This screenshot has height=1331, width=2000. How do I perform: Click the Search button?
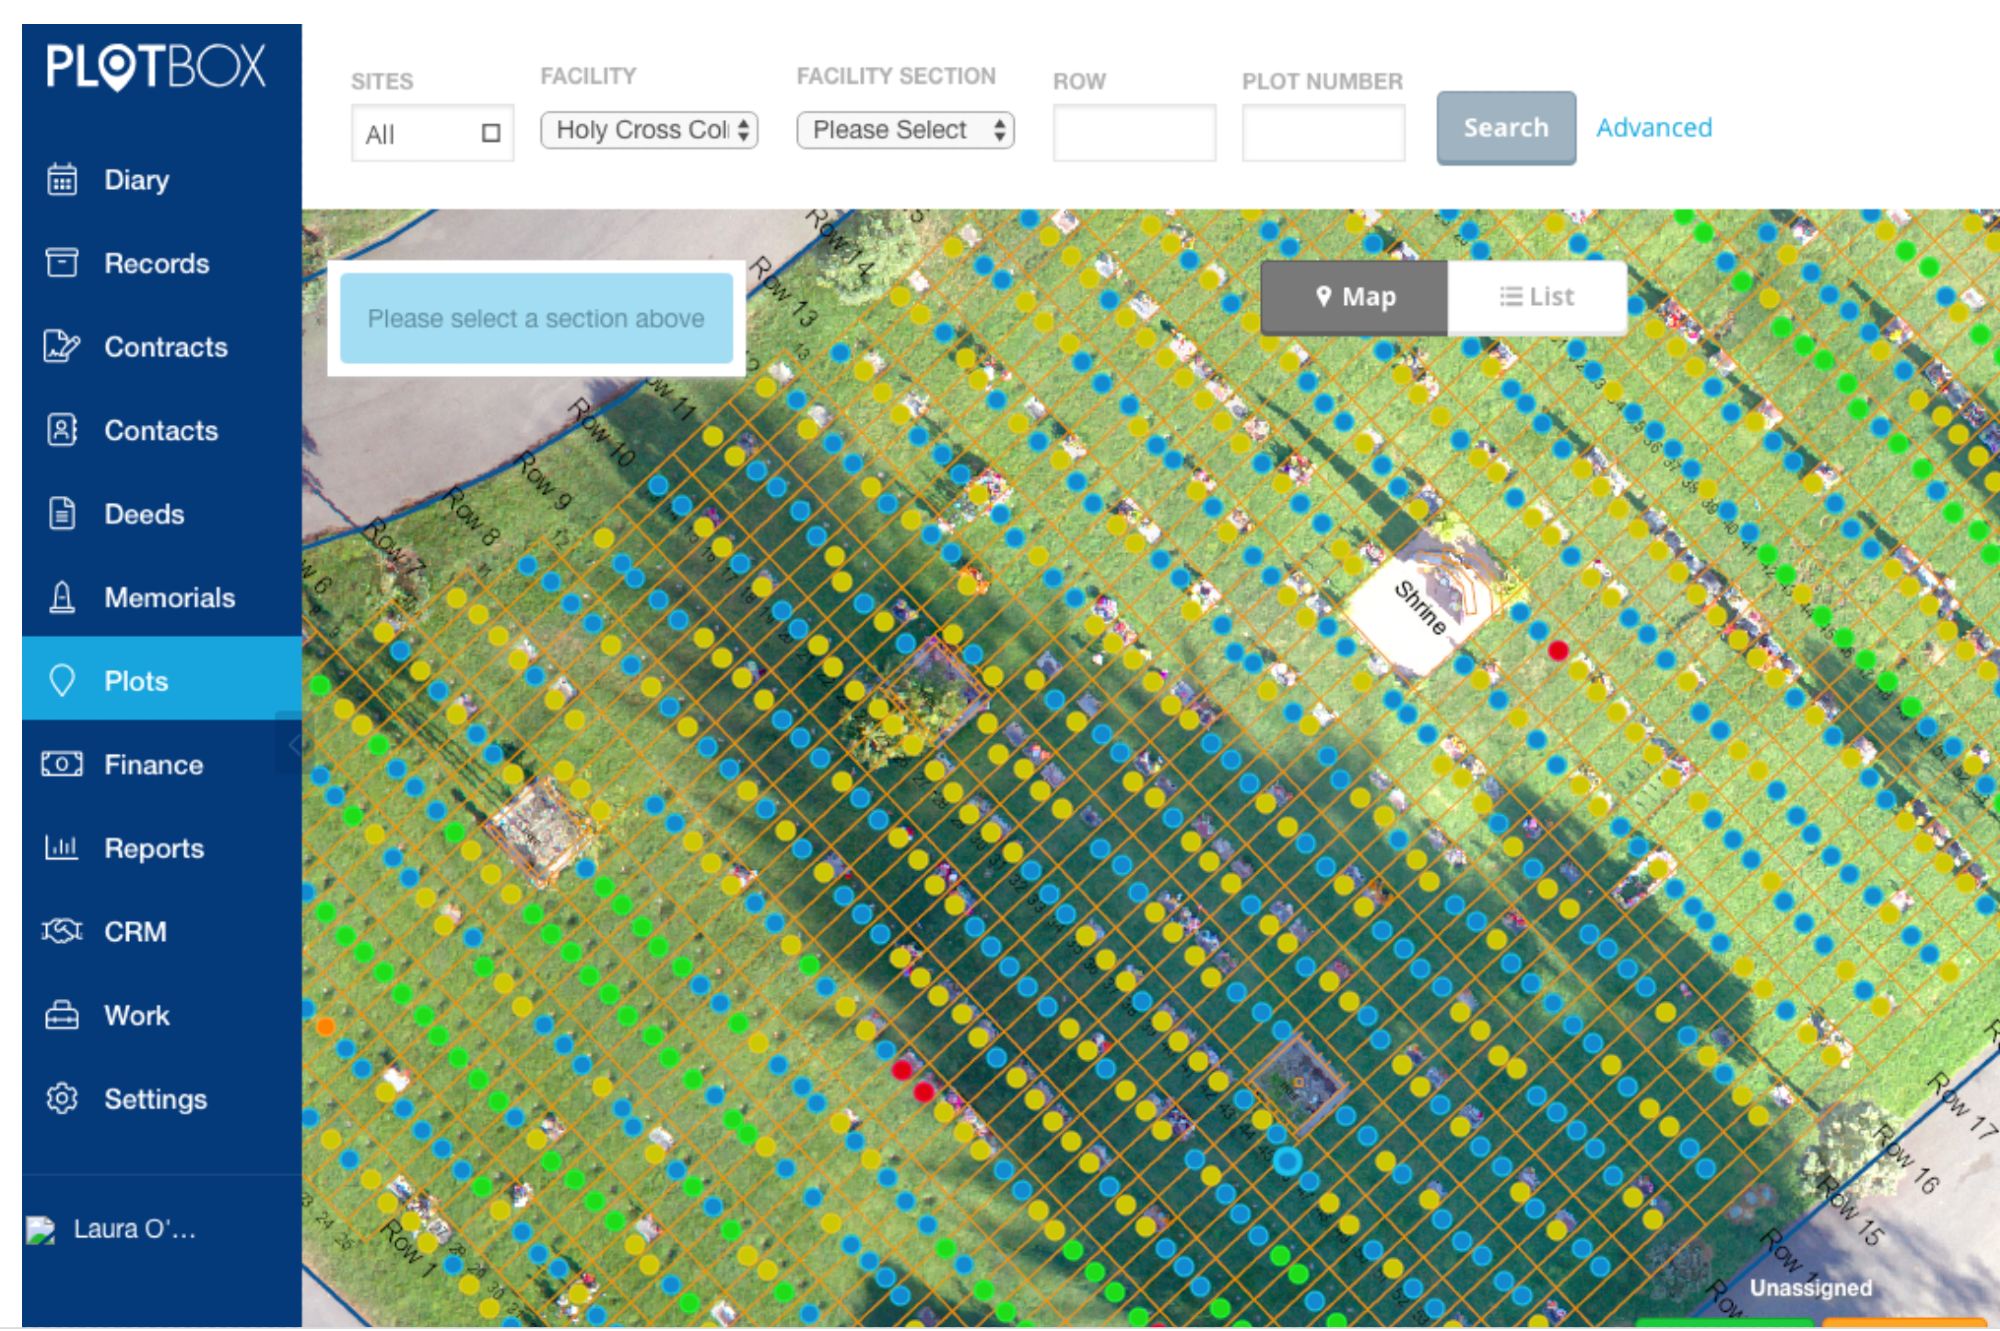pyautogui.click(x=1506, y=128)
